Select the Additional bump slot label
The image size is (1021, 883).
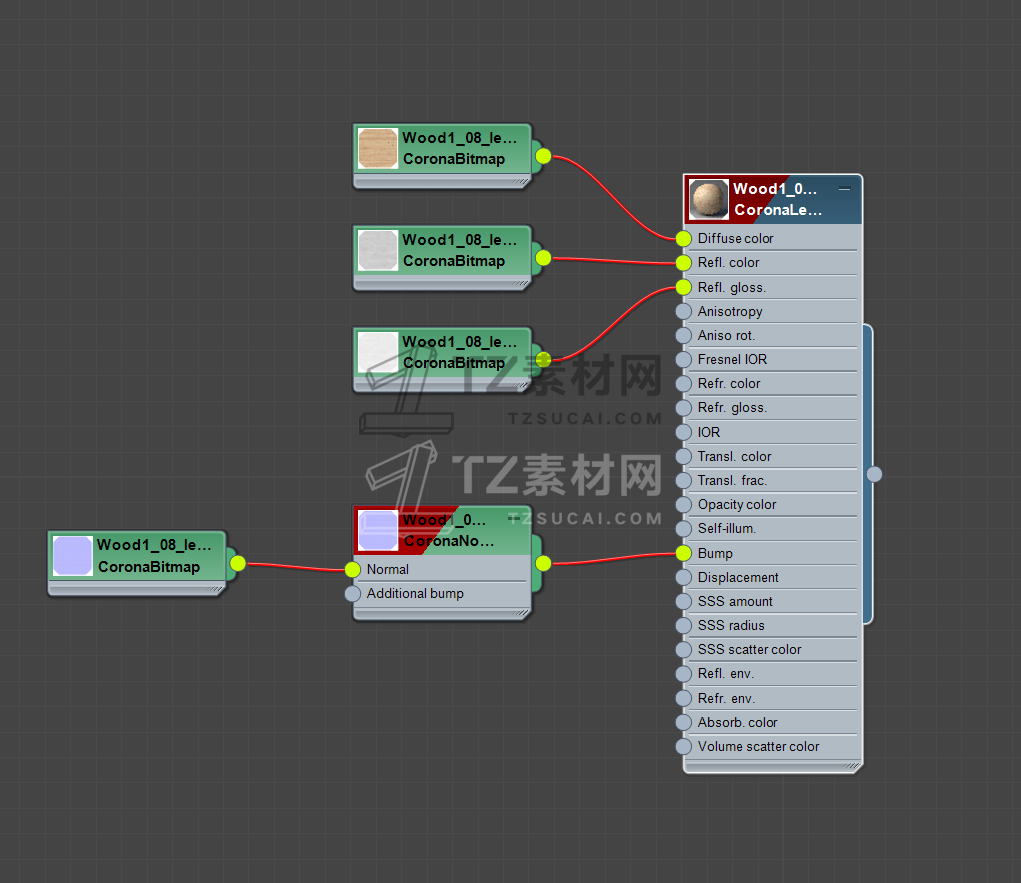415,594
